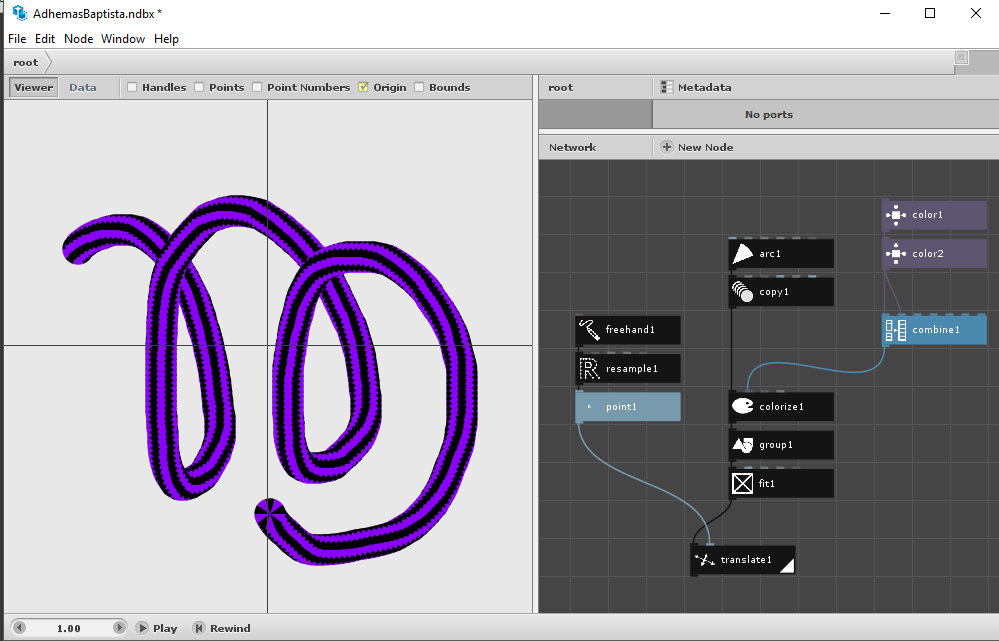This screenshot has height=641, width=999.
Task: Enable the Bounds checkbox
Action: pyautogui.click(x=419, y=87)
